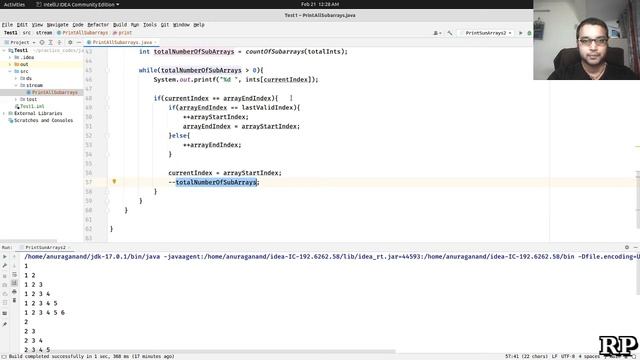Expand the out folder
This screenshot has width=640, height=360.
click(x=10, y=64)
